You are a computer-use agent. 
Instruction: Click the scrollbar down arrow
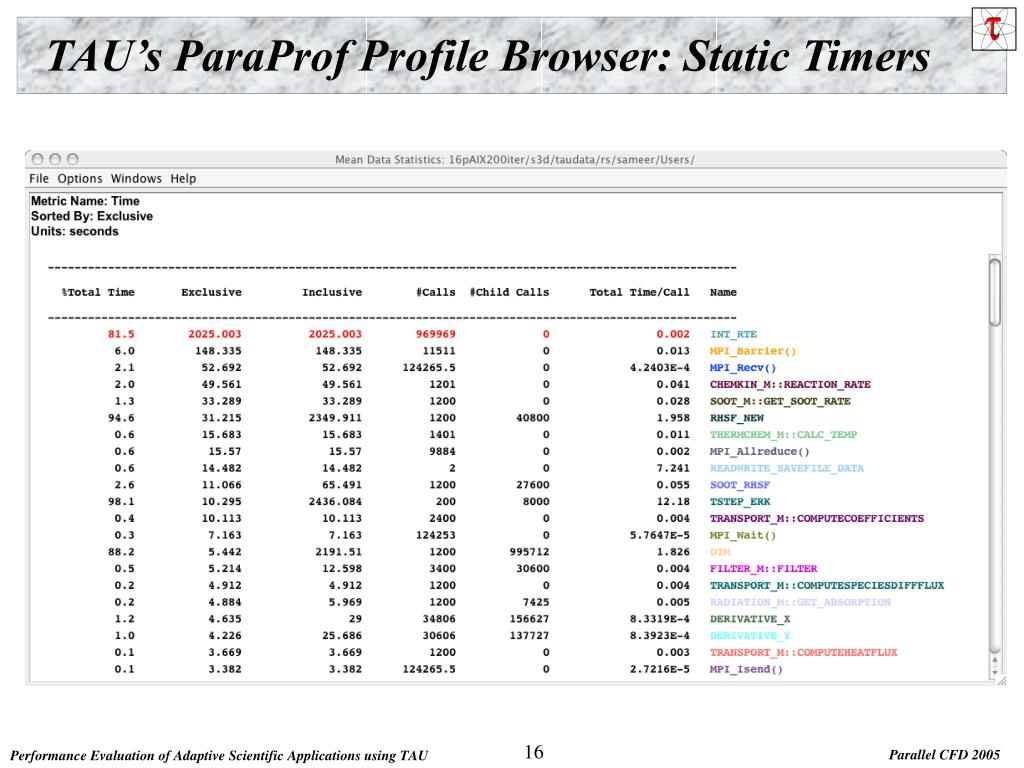point(995,671)
